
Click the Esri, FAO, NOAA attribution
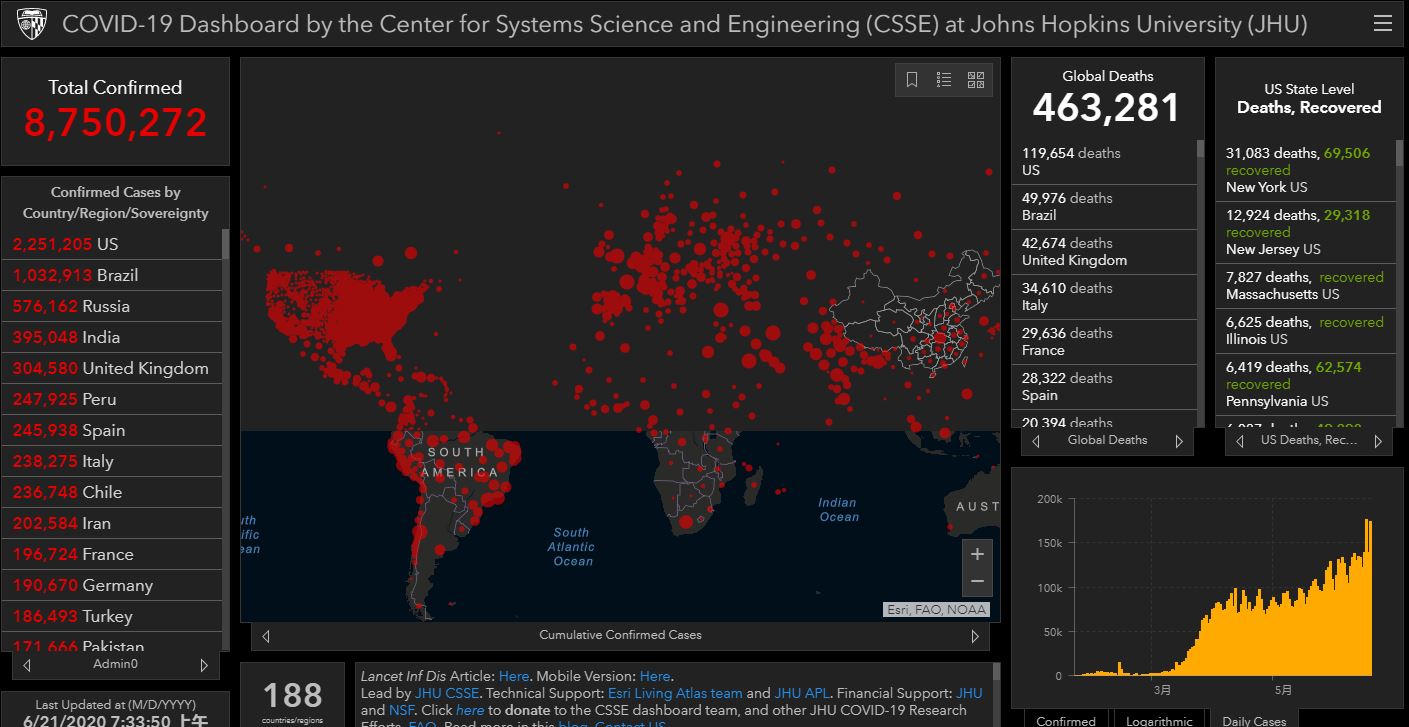point(937,610)
